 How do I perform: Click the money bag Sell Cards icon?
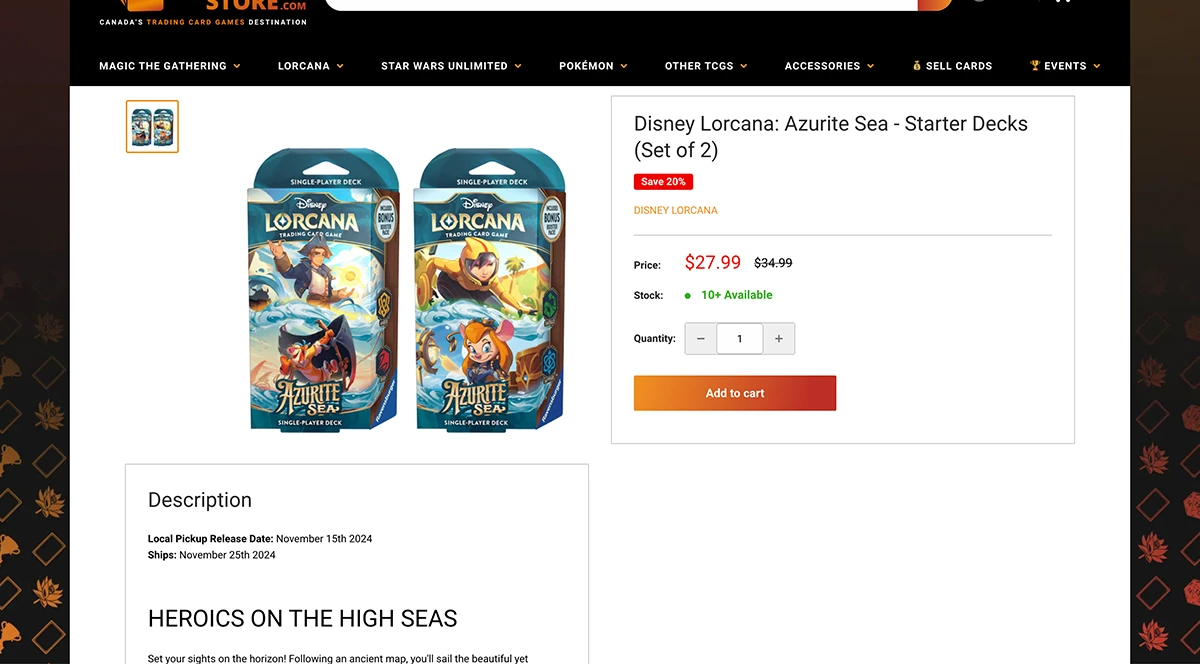[x=917, y=65]
